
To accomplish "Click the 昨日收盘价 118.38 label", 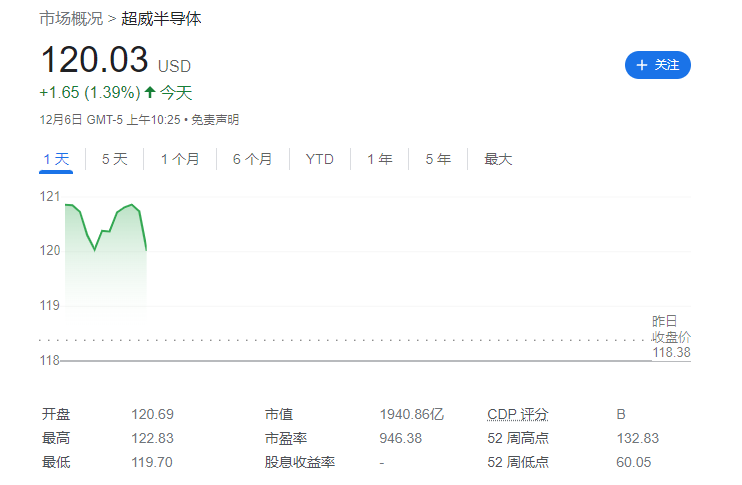I will pyautogui.click(x=671, y=337).
